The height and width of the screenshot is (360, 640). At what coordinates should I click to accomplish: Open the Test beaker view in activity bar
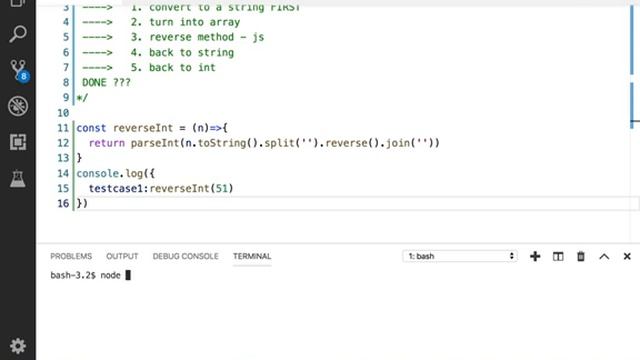[x=18, y=179]
